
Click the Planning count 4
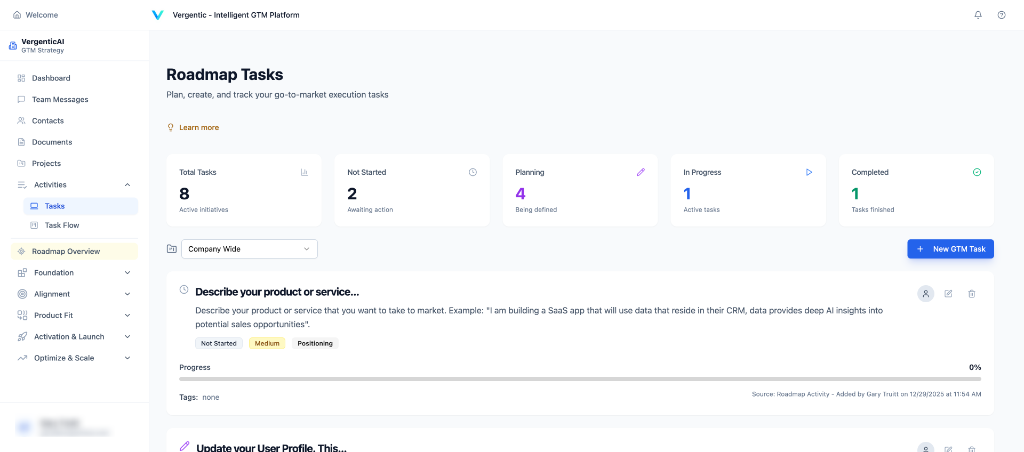tap(520, 193)
